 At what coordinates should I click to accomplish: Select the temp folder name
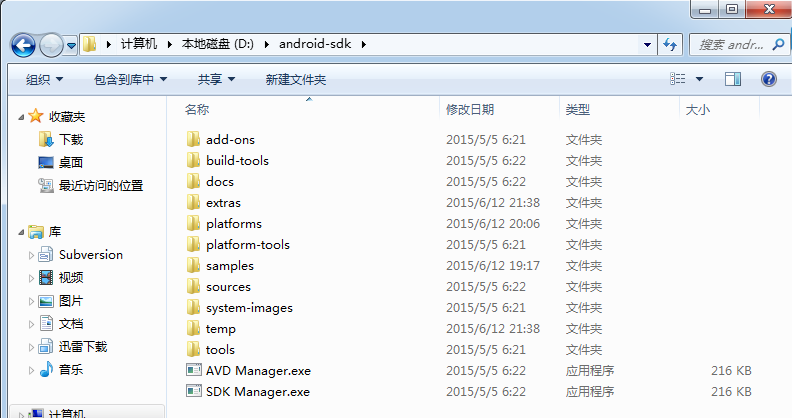221,329
